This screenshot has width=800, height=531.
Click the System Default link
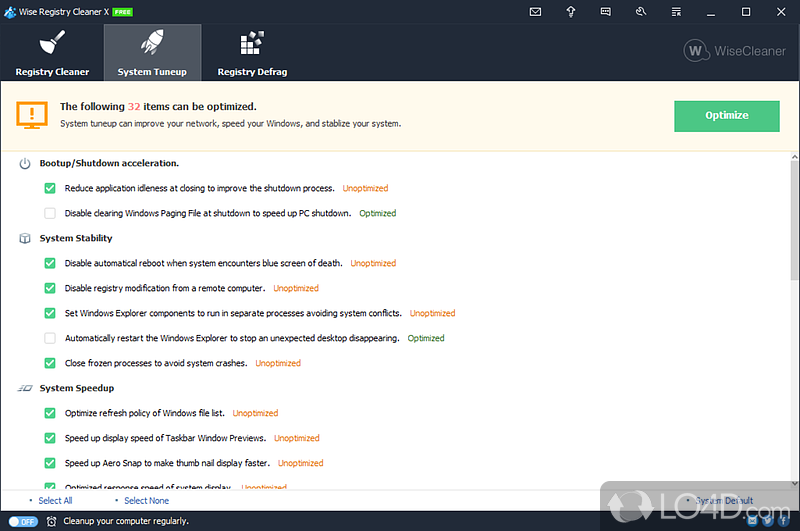(724, 501)
